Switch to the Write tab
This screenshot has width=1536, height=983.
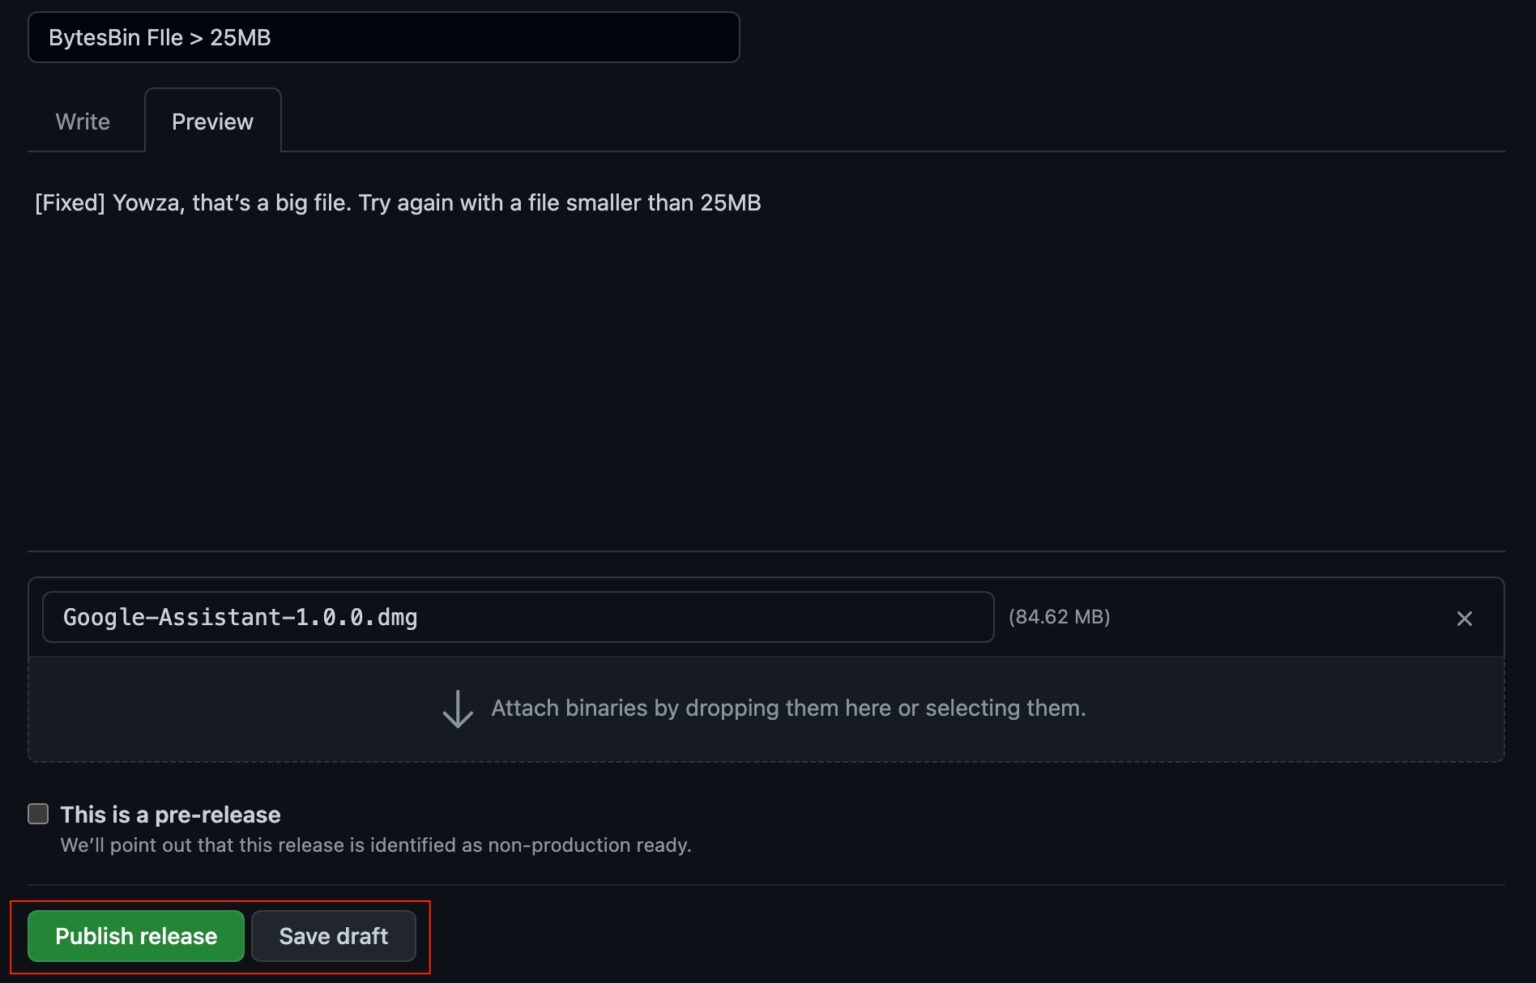(x=82, y=121)
